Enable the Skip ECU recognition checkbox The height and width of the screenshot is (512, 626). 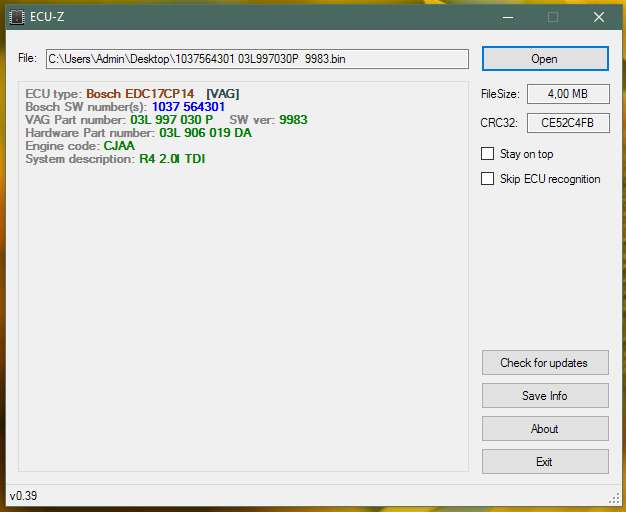pyautogui.click(x=487, y=179)
